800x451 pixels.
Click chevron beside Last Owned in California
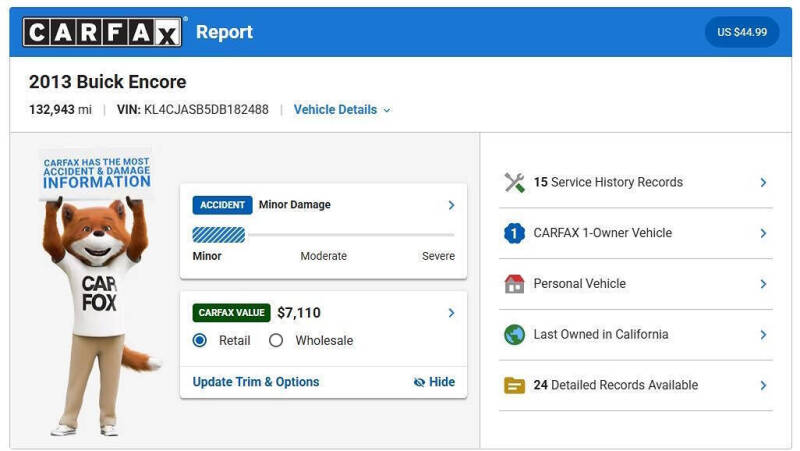763,335
